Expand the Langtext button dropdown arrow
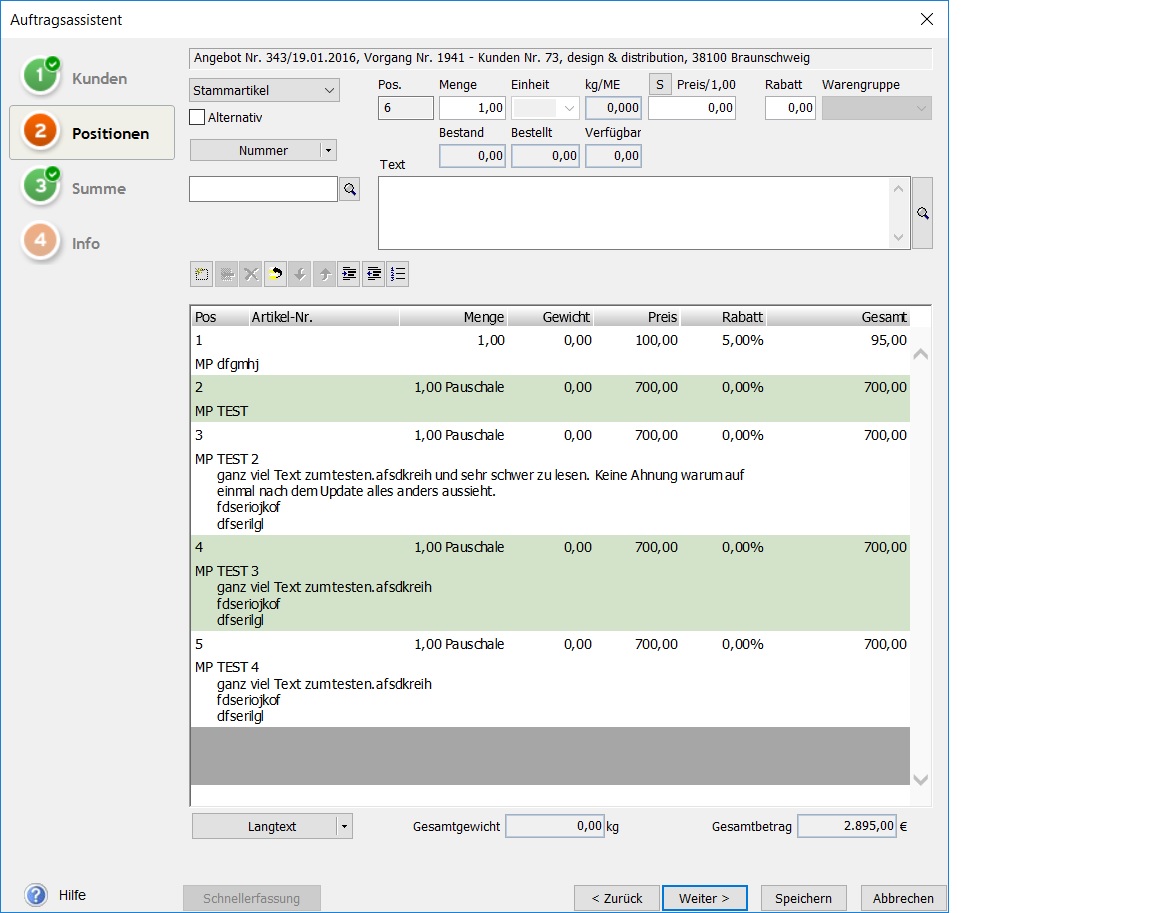The image size is (1152, 913). [344, 826]
